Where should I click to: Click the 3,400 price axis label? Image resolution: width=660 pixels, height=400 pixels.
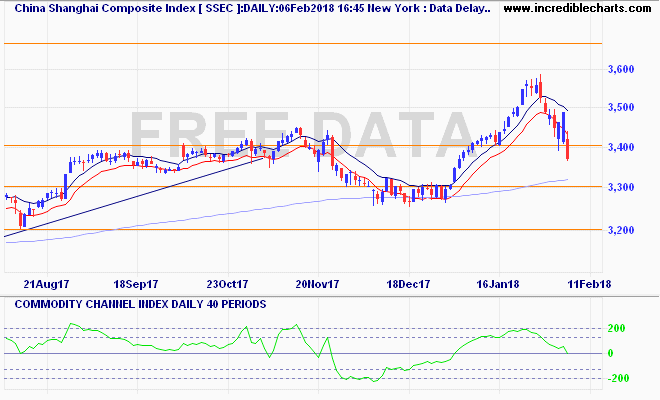click(x=621, y=147)
